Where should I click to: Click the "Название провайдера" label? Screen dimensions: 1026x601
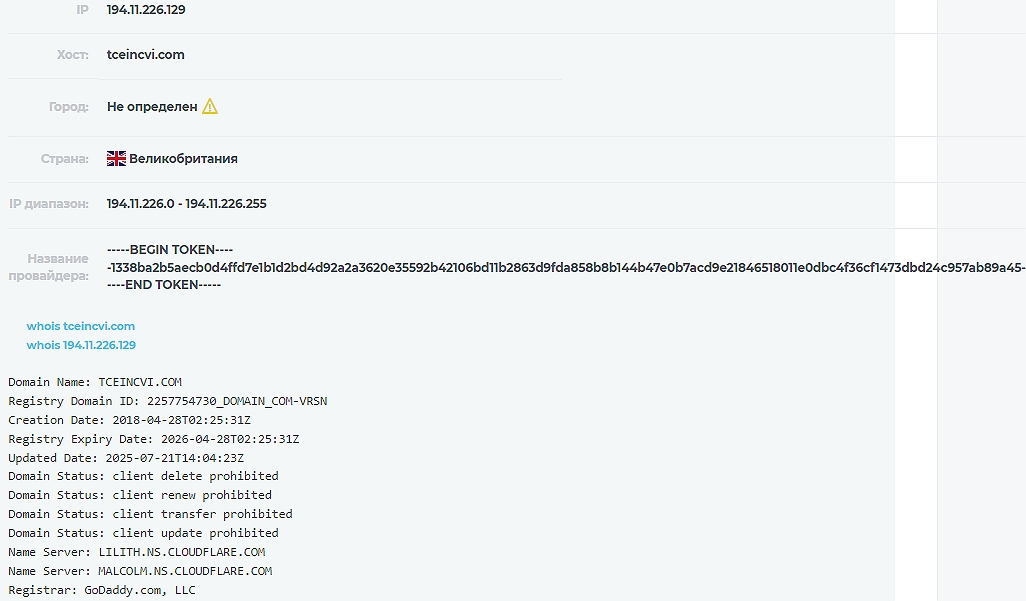tap(58, 267)
